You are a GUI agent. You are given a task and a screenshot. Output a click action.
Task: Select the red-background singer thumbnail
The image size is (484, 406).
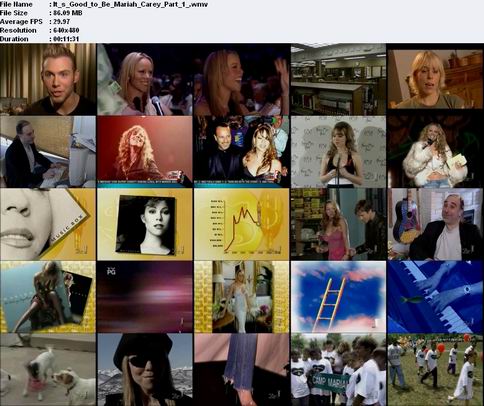[x=145, y=152]
